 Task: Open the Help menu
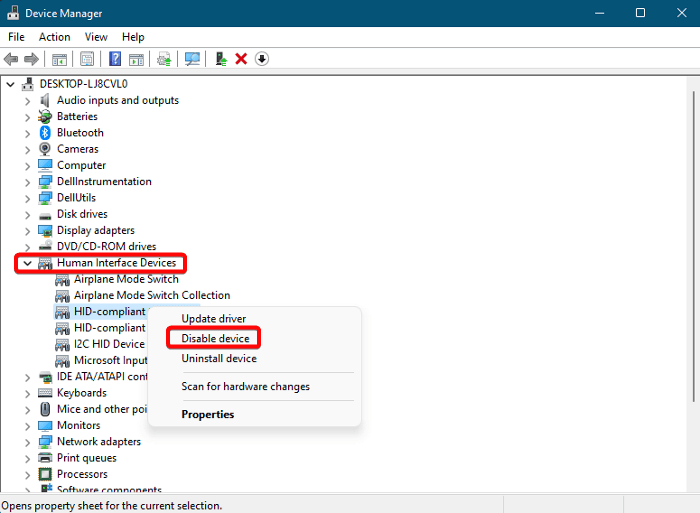133,37
